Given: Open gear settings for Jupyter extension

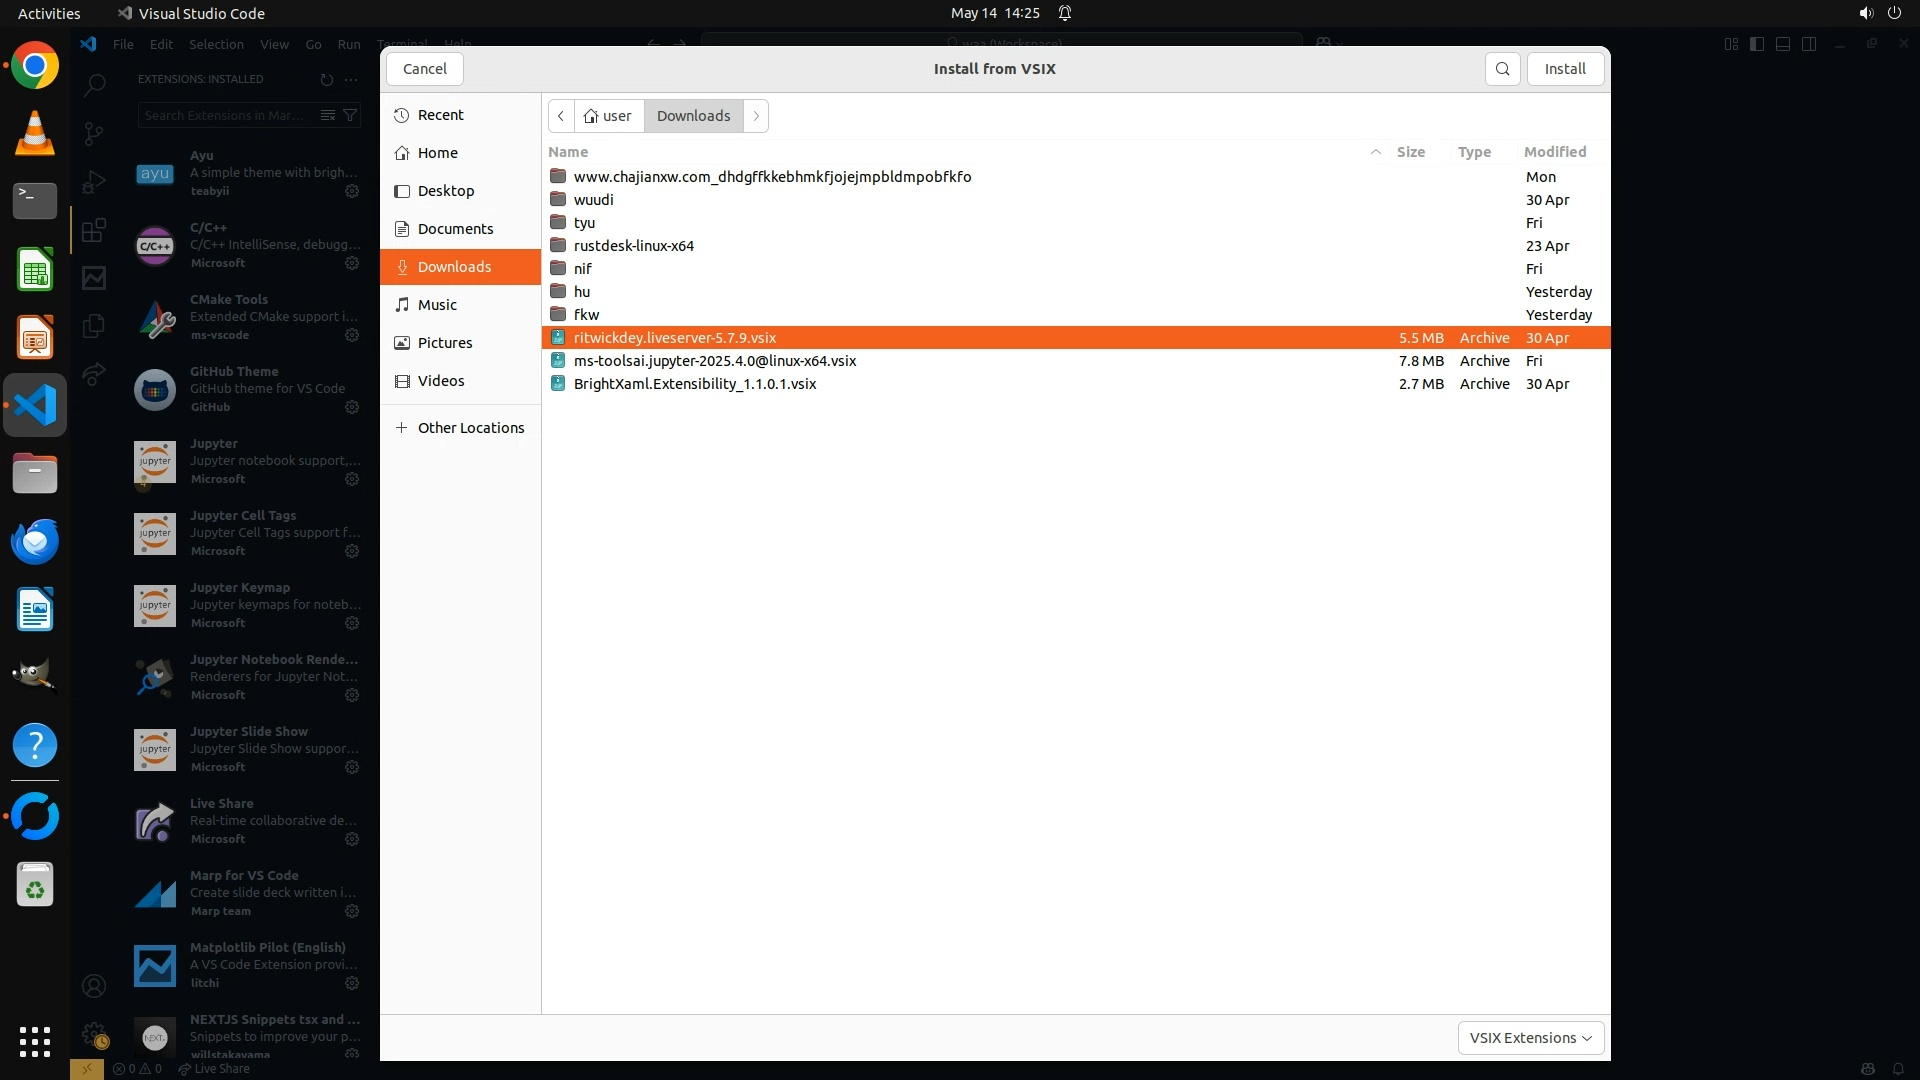Looking at the screenshot, I should point(352,479).
